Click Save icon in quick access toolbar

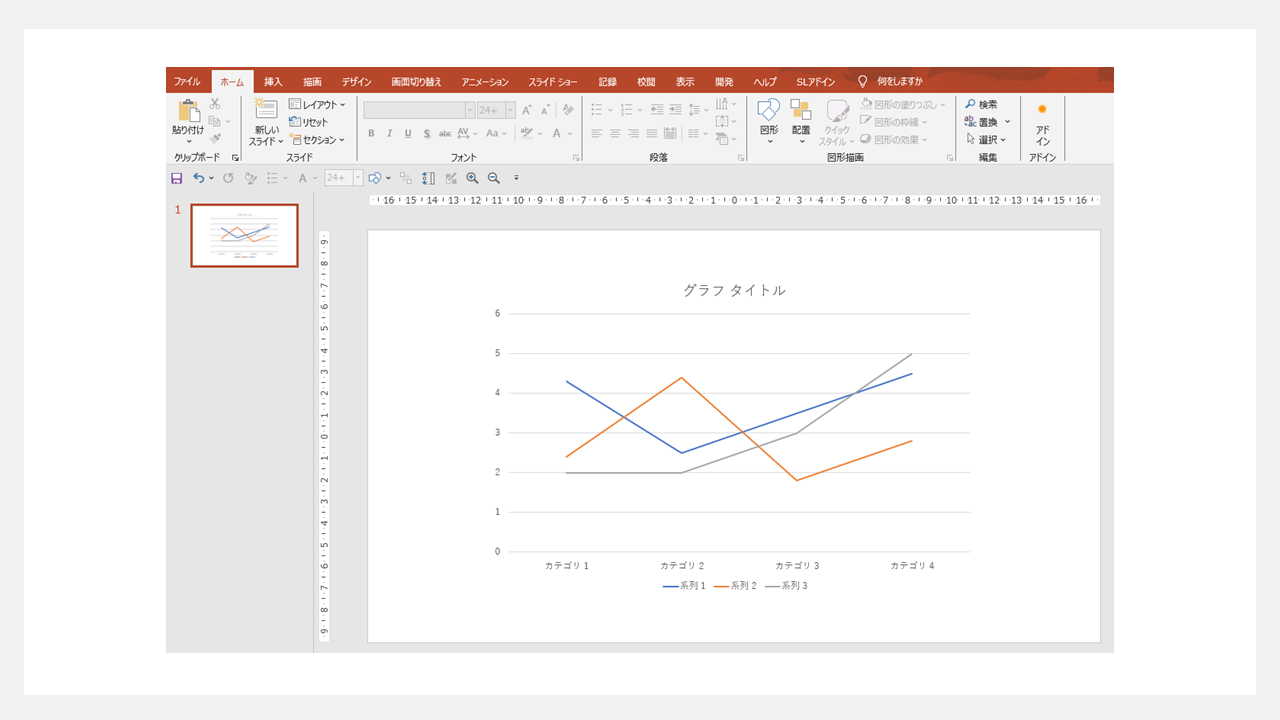(x=177, y=178)
